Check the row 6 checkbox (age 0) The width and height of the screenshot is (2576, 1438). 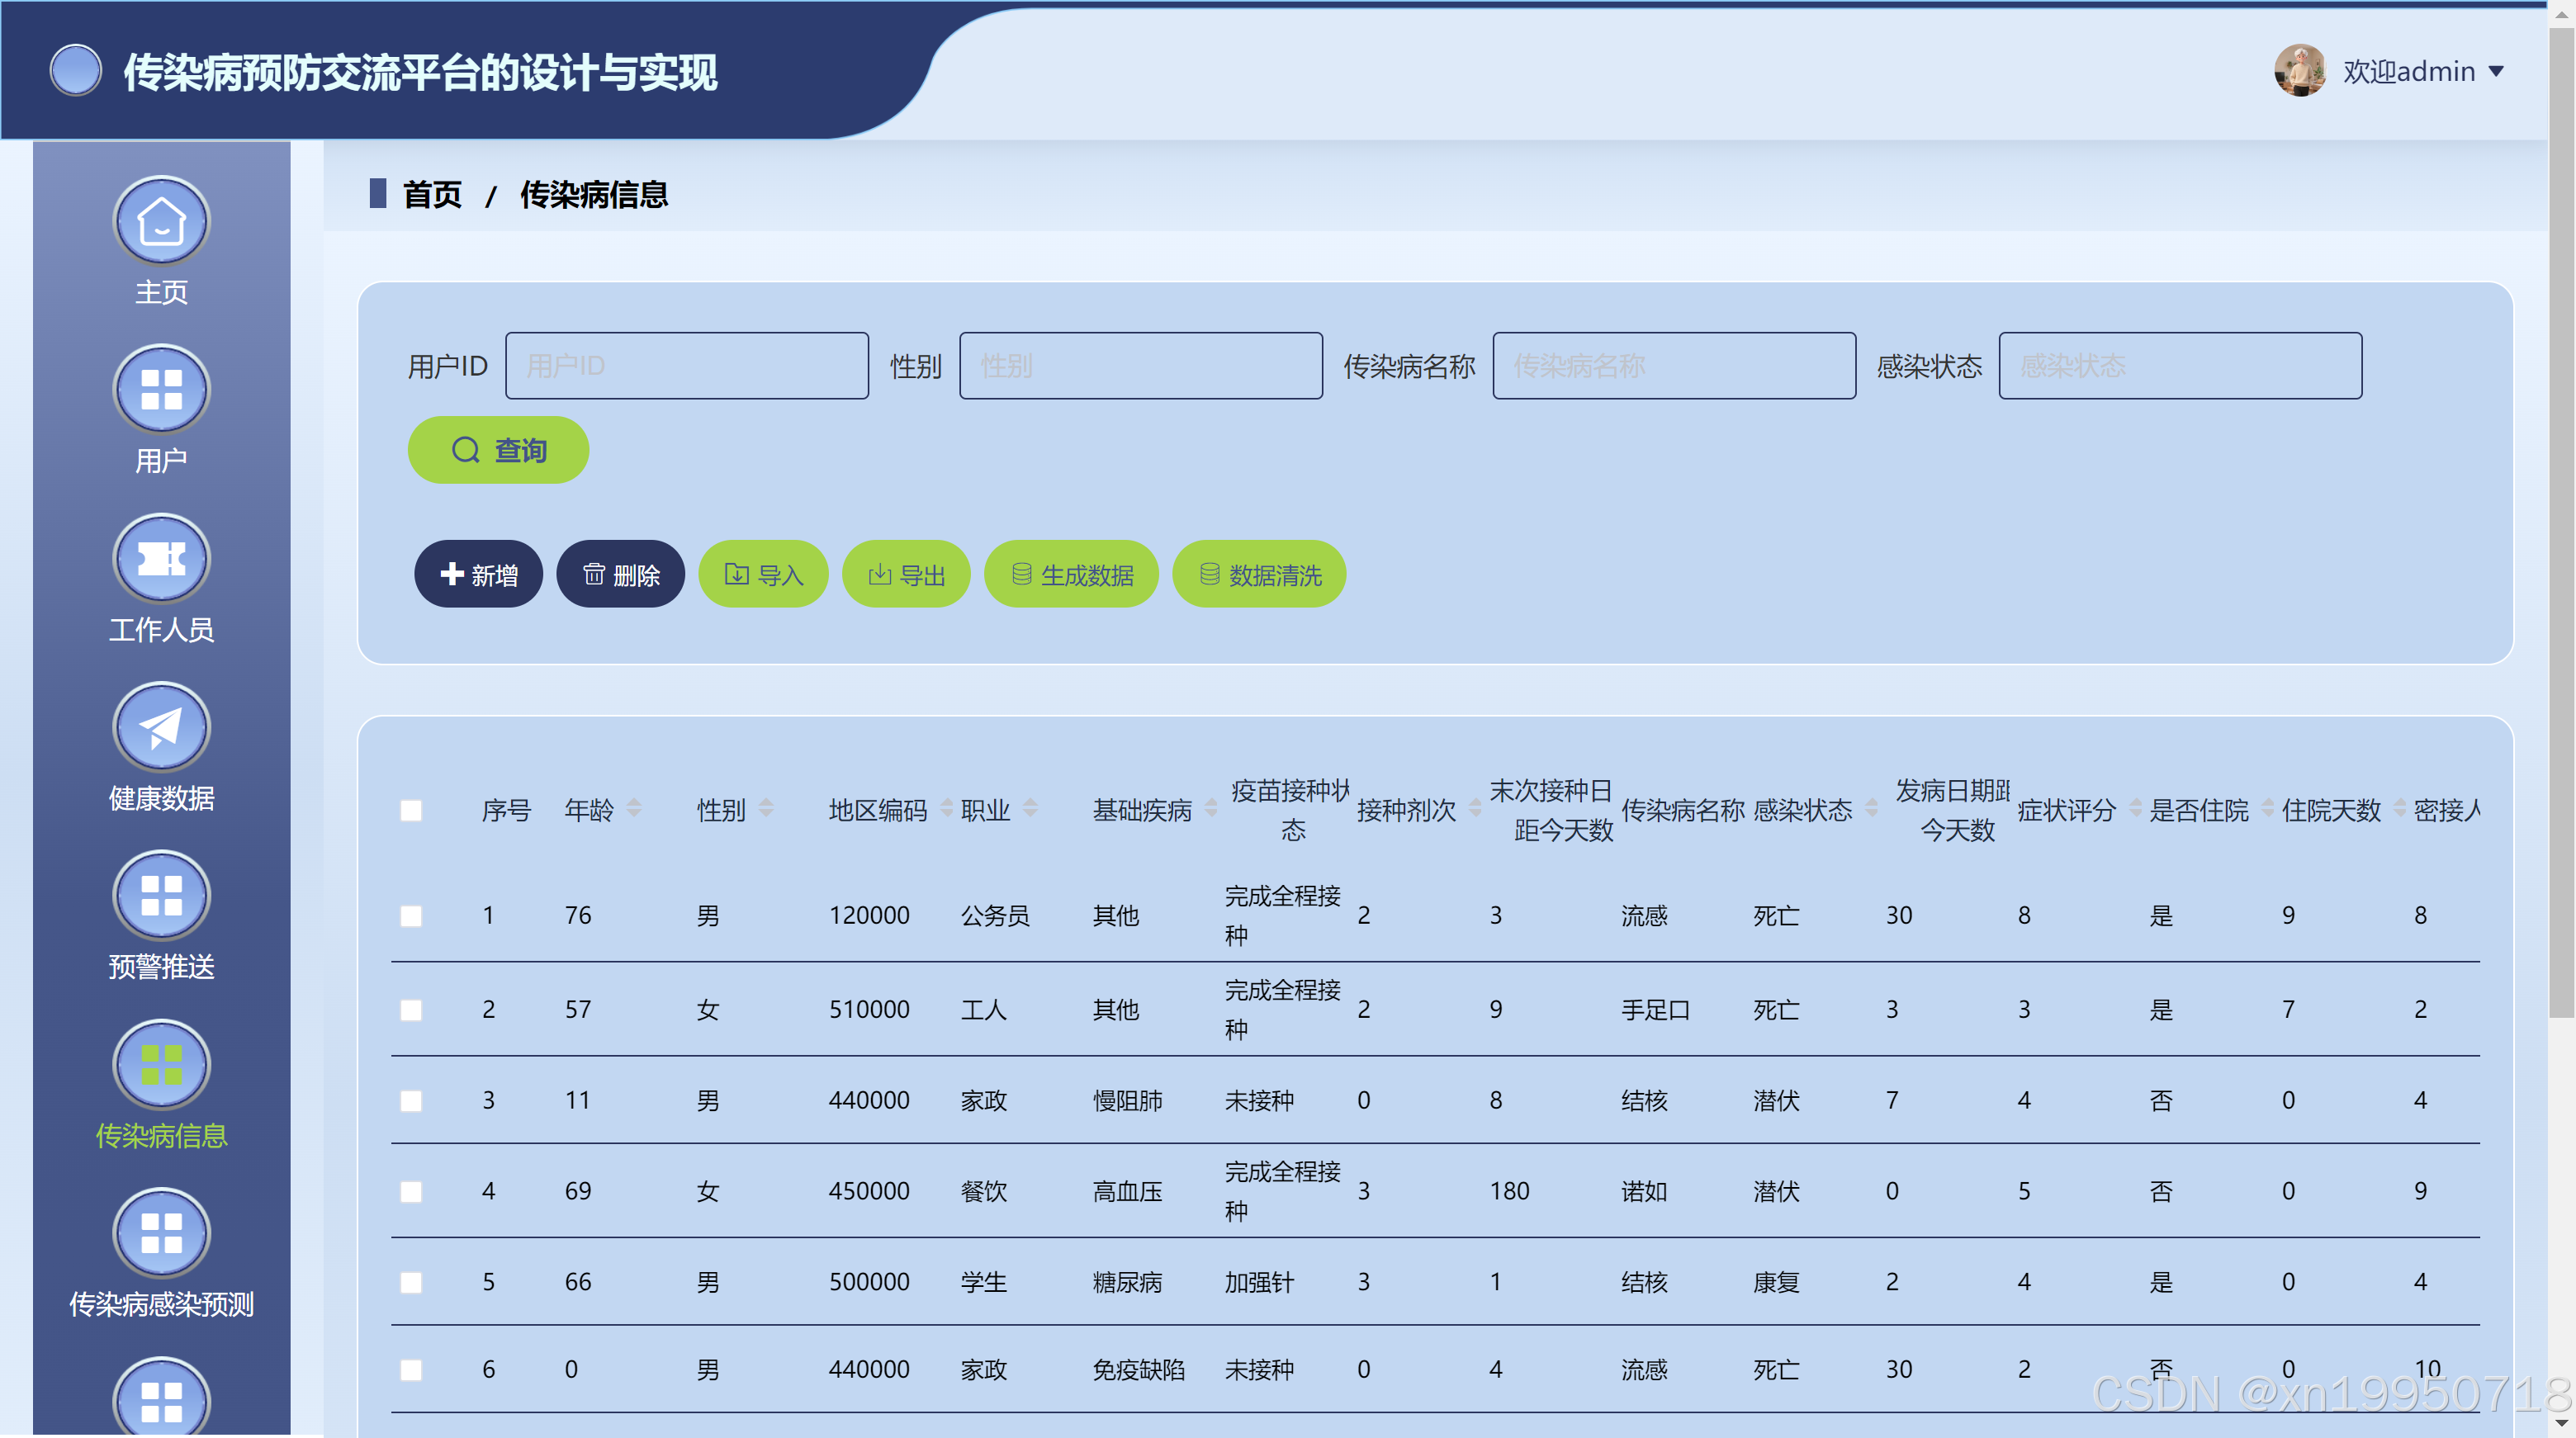click(411, 1369)
